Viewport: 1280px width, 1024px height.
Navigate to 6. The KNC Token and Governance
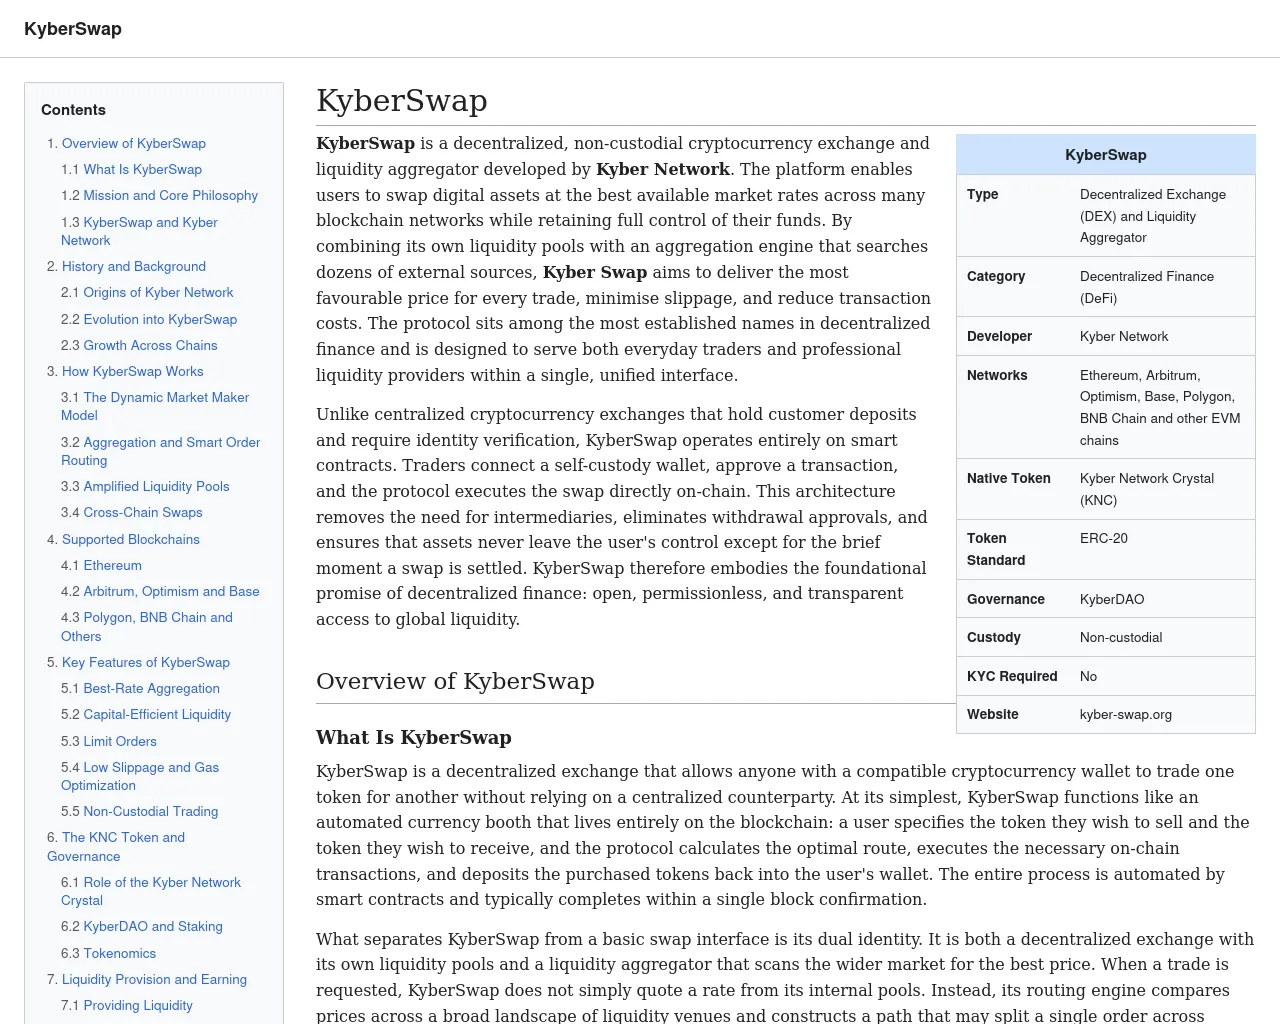point(116,846)
